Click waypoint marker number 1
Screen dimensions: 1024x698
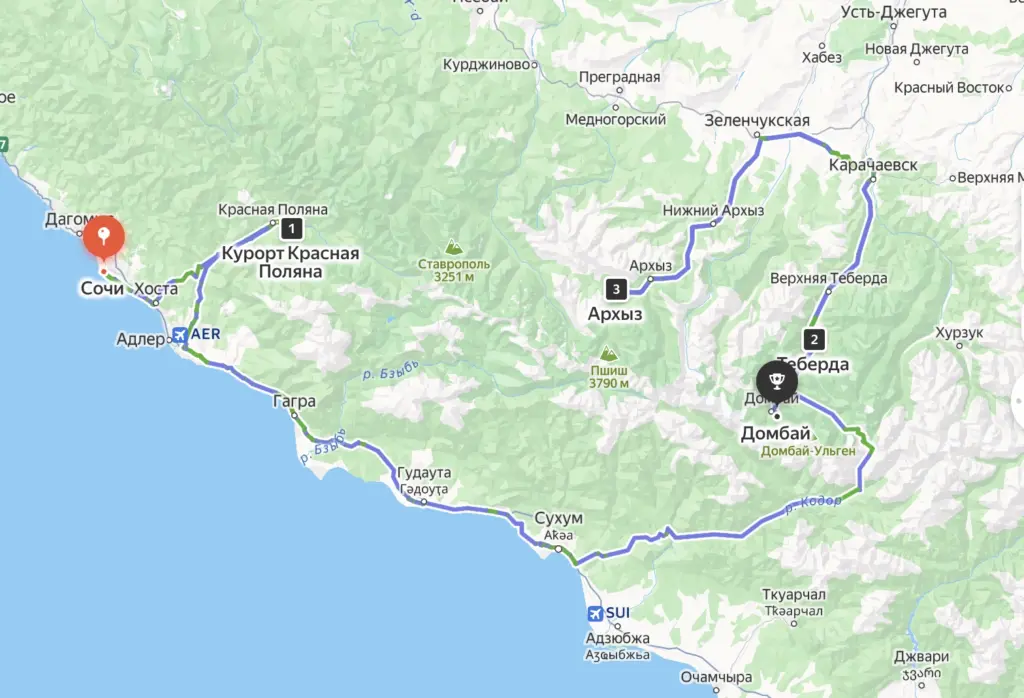[x=291, y=229]
